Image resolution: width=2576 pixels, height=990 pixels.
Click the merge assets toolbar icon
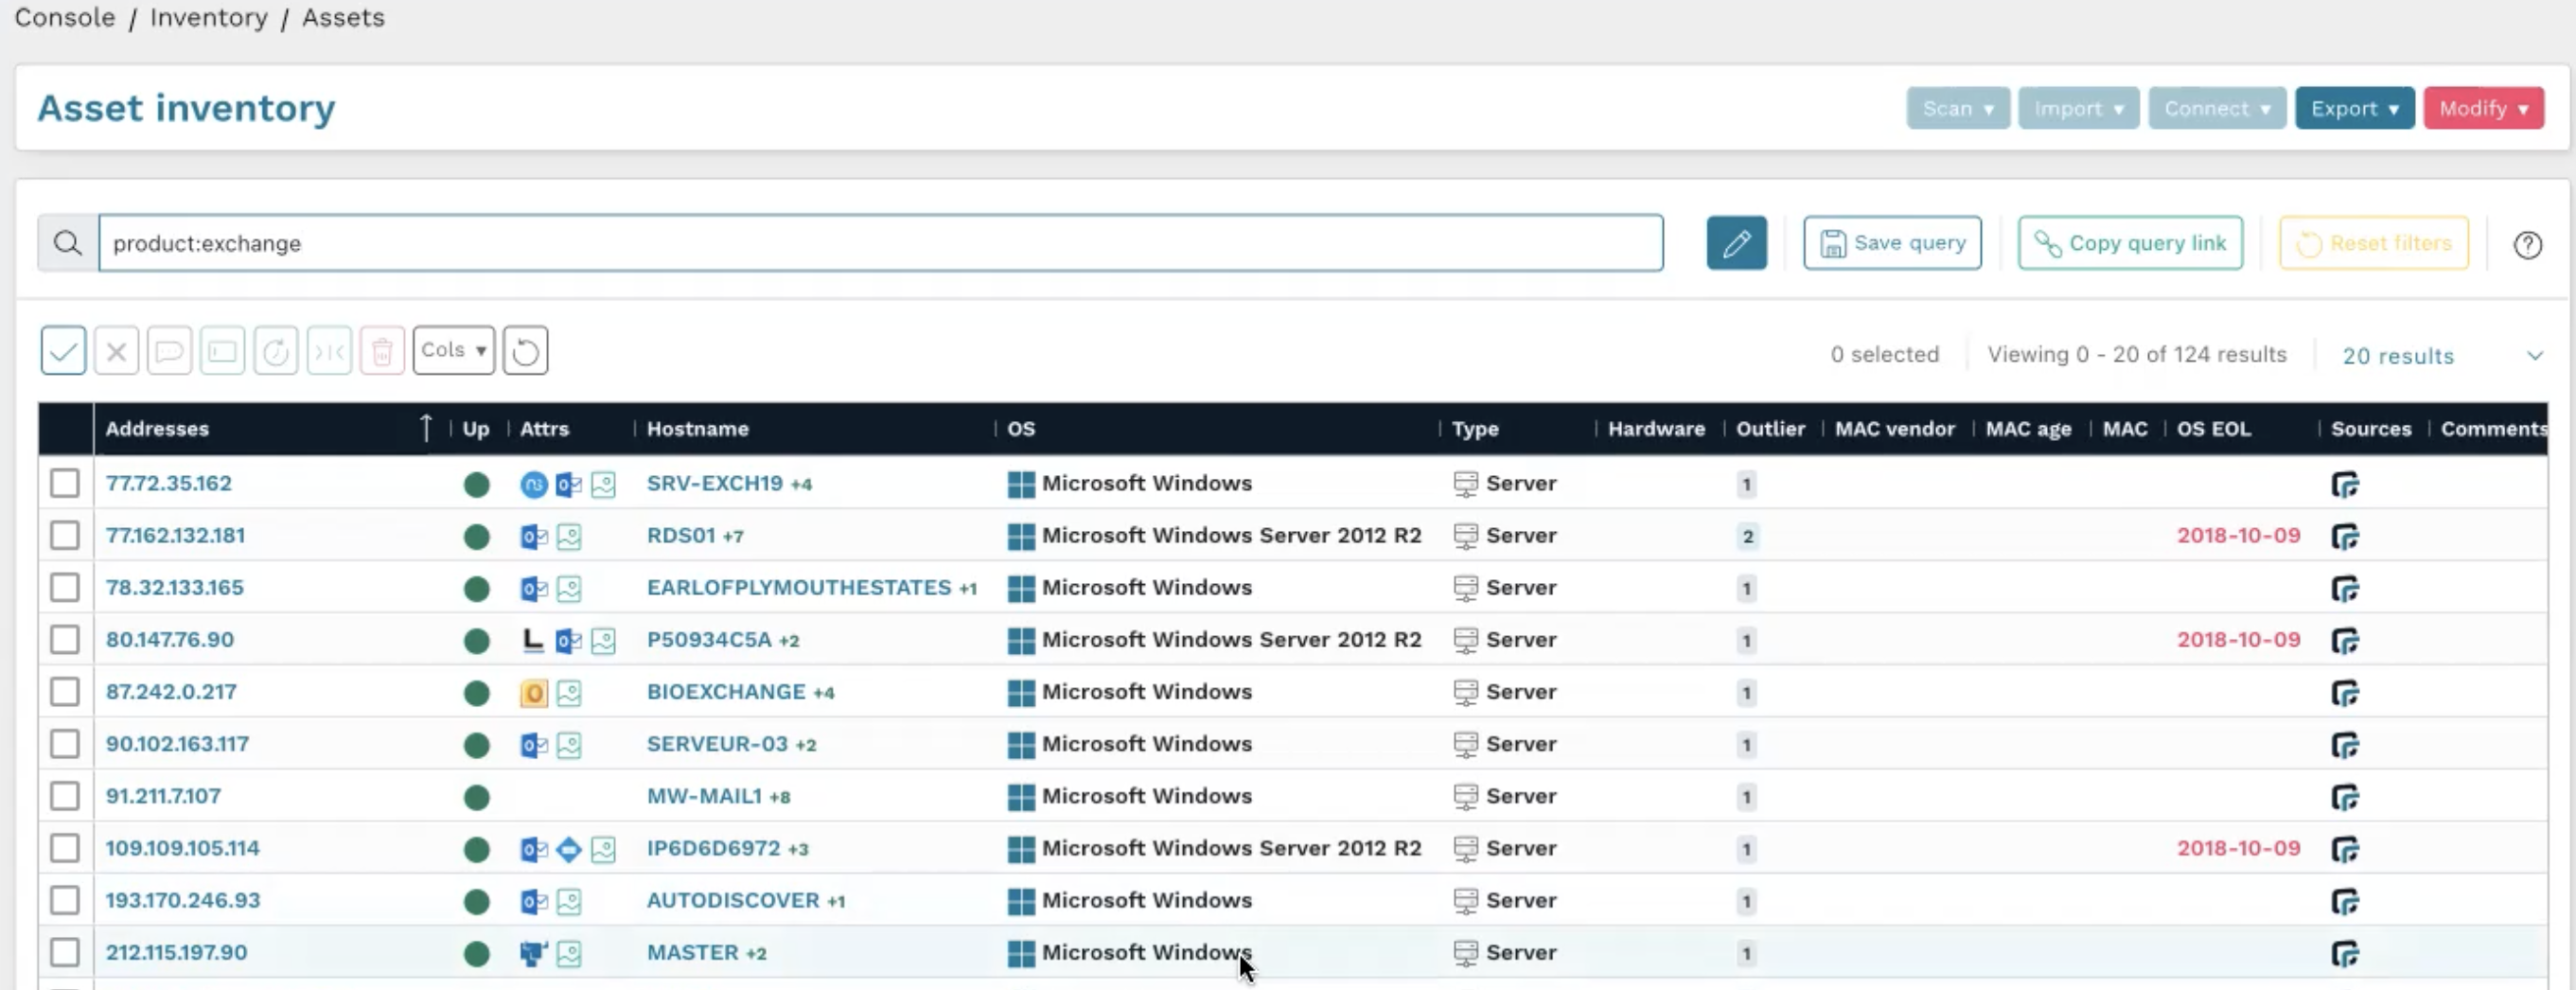[330, 350]
